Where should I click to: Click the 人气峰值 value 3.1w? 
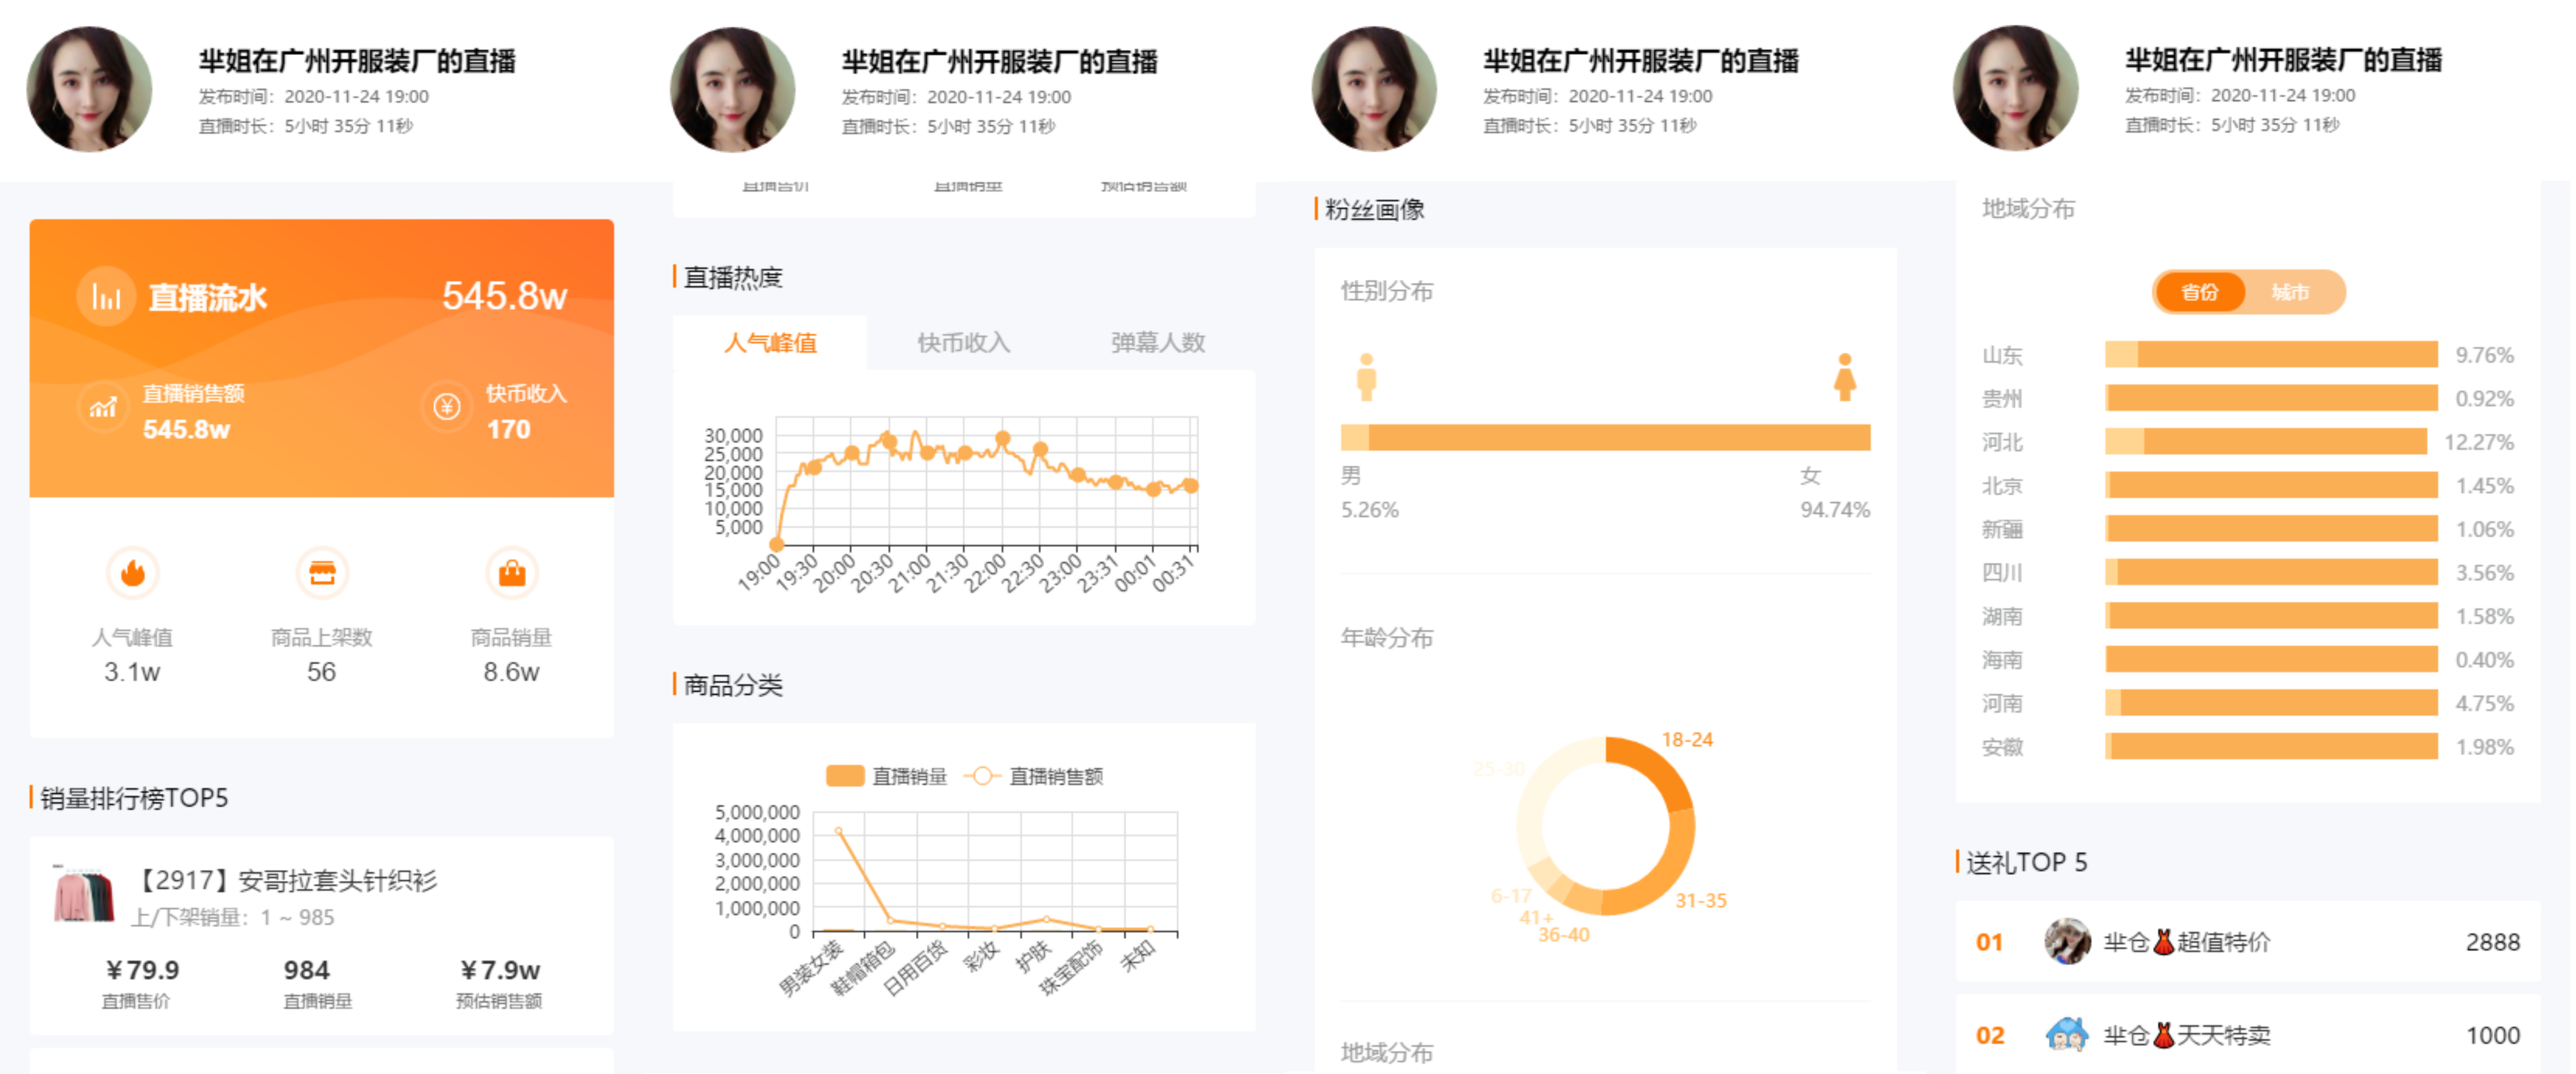132,672
